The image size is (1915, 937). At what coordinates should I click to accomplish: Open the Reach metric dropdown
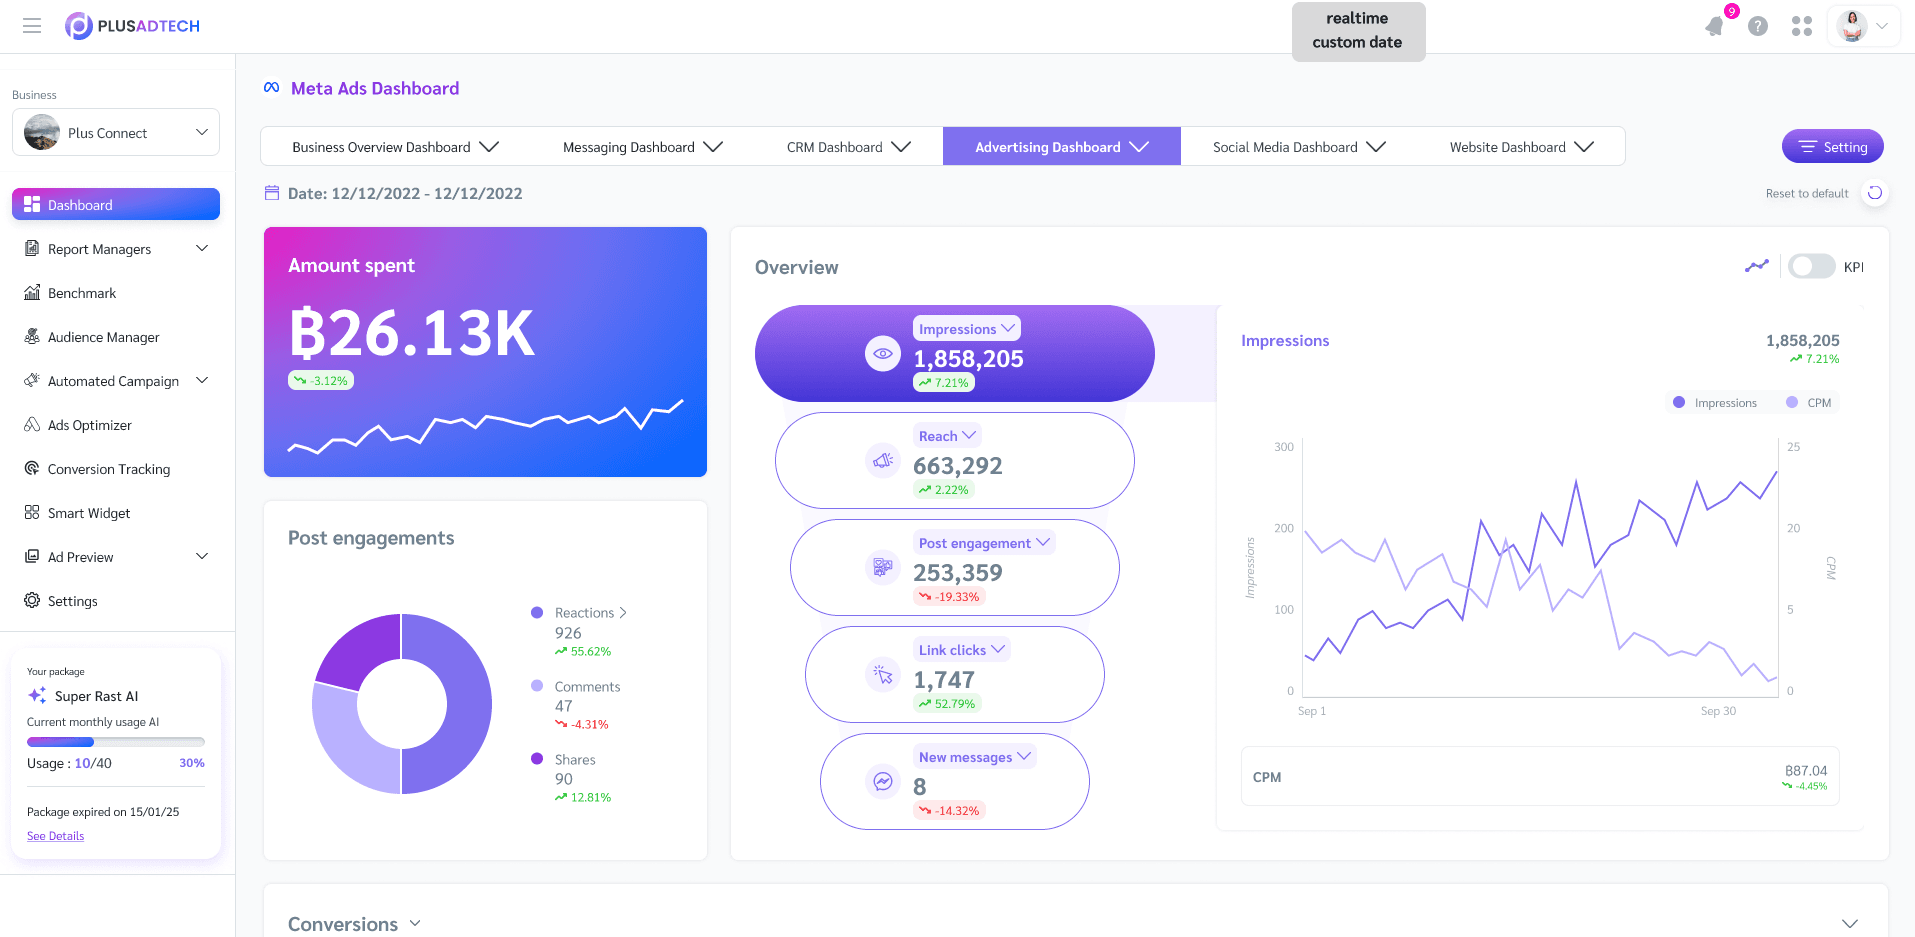tap(947, 435)
